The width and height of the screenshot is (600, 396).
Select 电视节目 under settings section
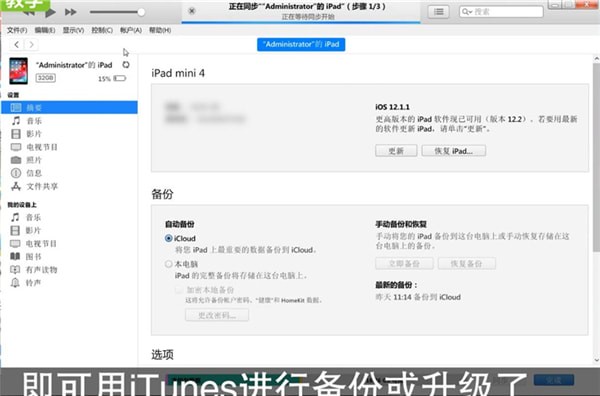[69, 147]
